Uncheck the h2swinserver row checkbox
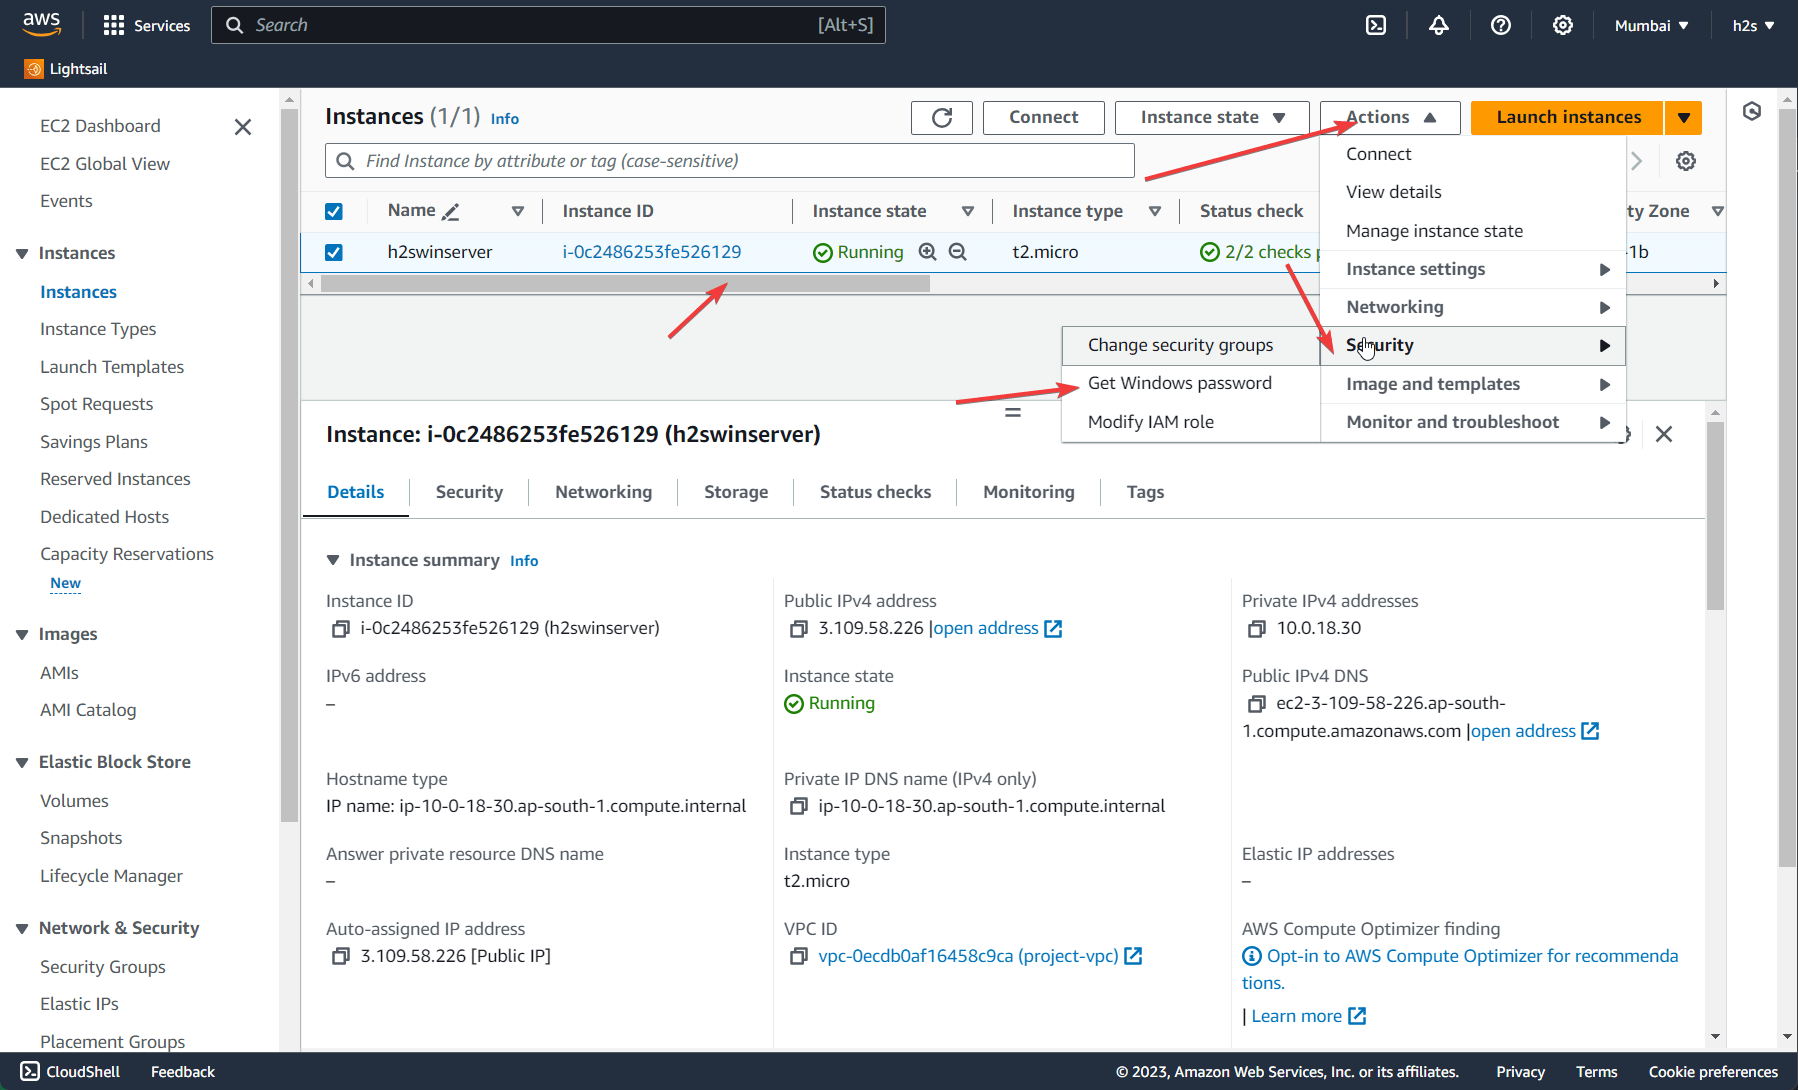 333,252
